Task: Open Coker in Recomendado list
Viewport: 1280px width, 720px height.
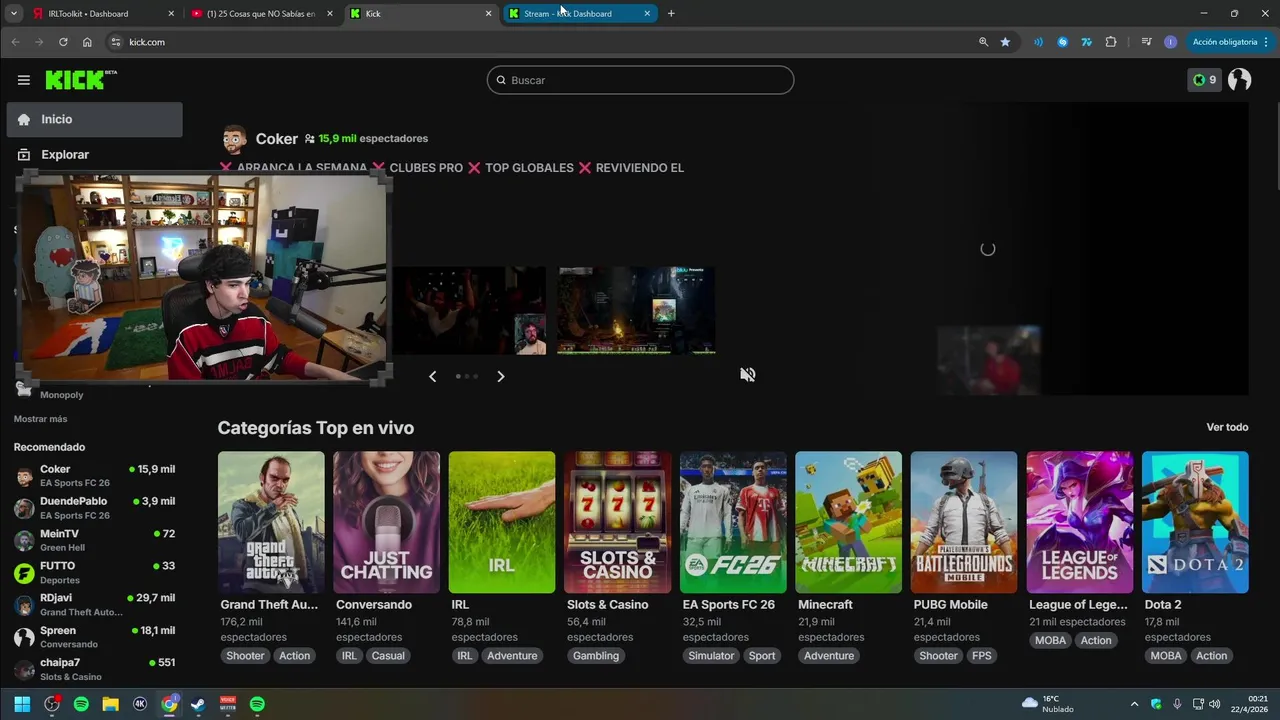Action: [x=95, y=476]
